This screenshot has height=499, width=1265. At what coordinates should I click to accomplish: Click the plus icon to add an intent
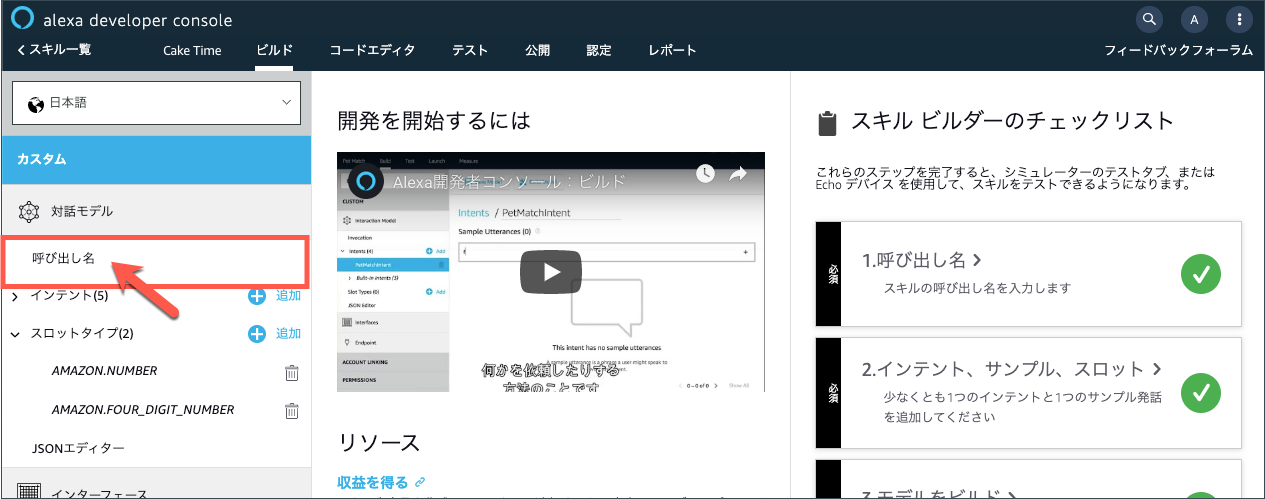[x=257, y=296]
